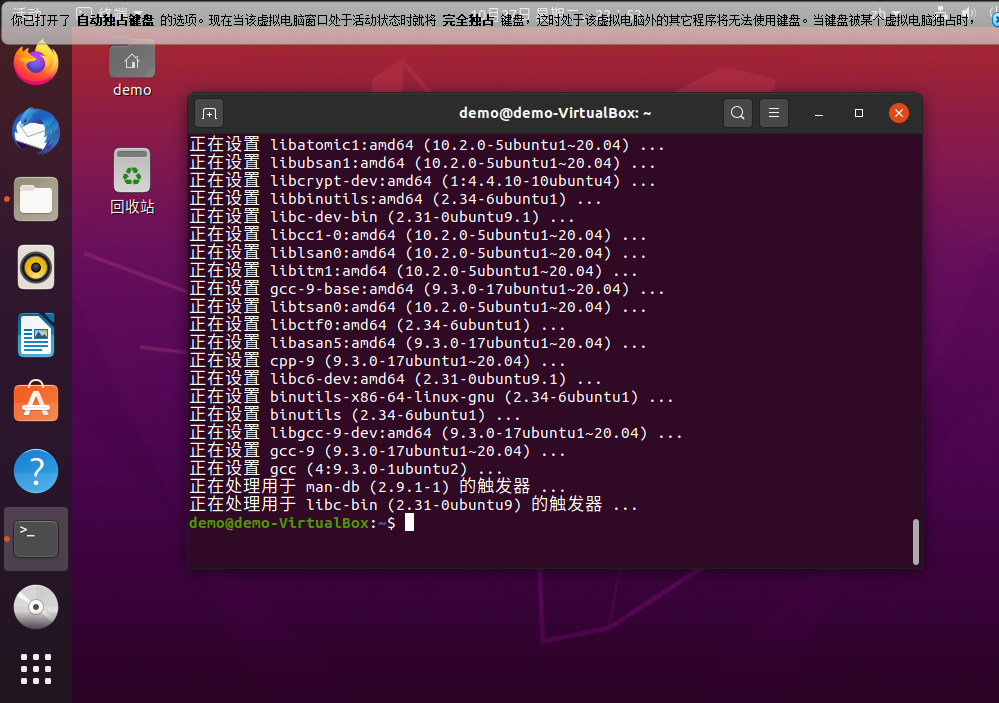Click the line with libcc1-0:amd64
The image size is (999, 703).
pyautogui.click(x=418, y=235)
